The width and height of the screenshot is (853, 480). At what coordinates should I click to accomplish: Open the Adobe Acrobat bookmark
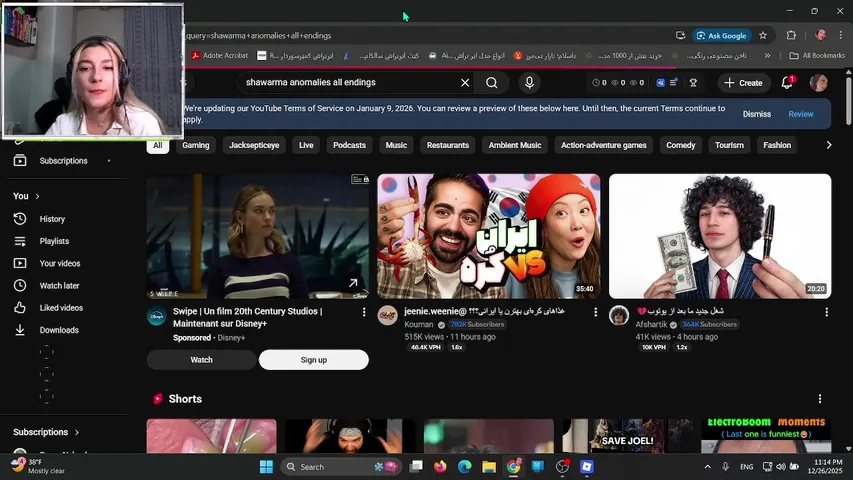point(219,56)
